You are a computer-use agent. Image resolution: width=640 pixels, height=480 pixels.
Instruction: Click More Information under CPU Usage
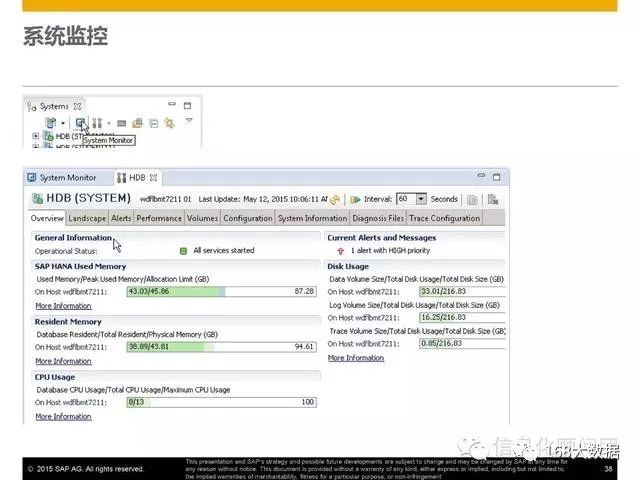pyautogui.click(x=63, y=416)
